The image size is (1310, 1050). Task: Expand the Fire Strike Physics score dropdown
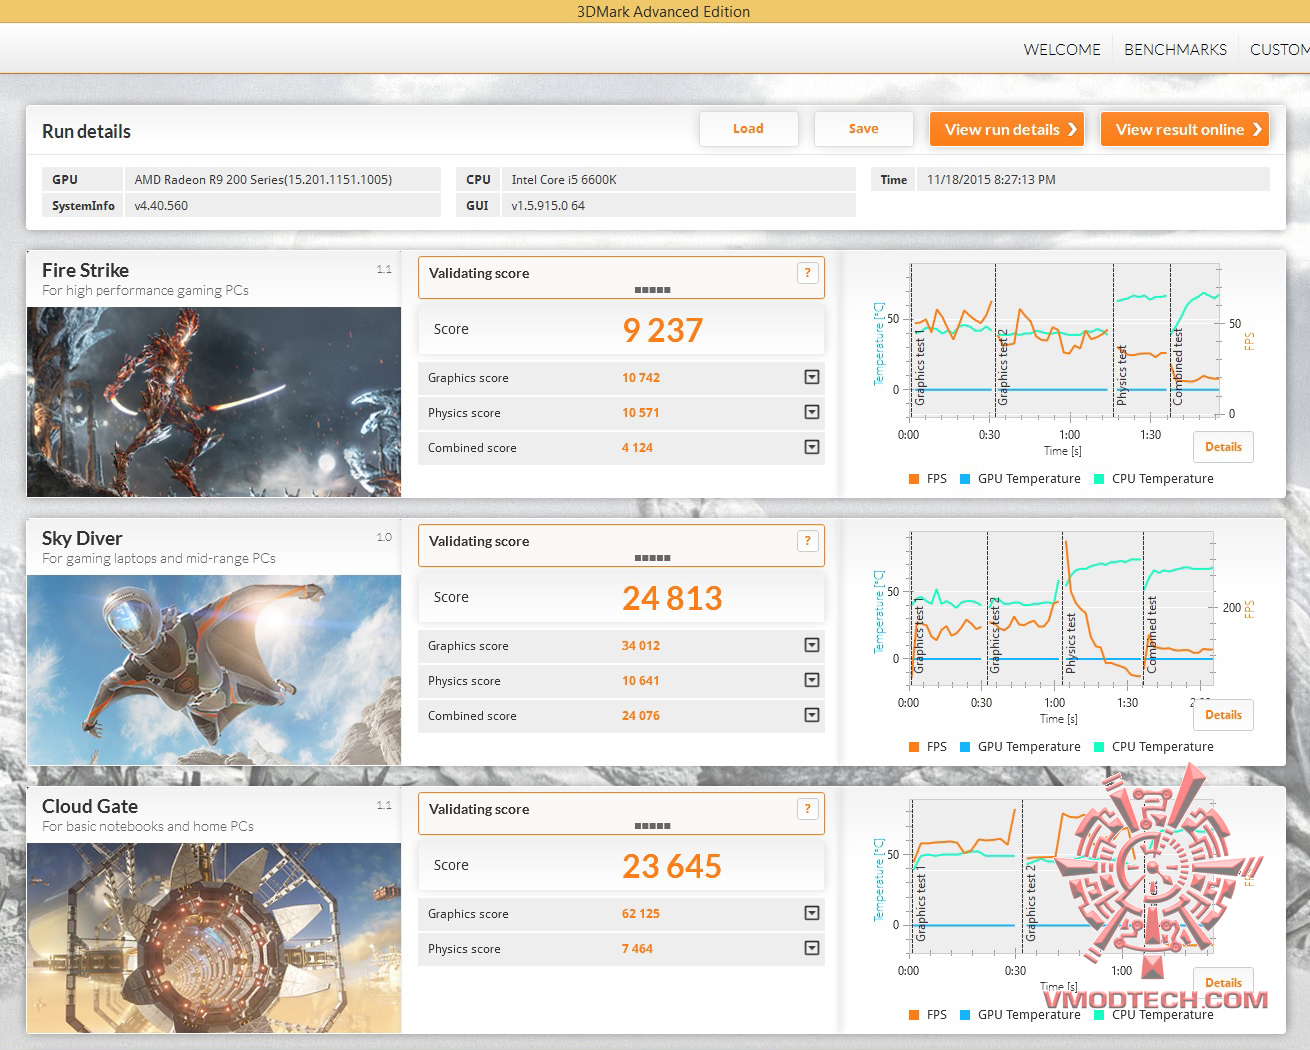point(812,412)
